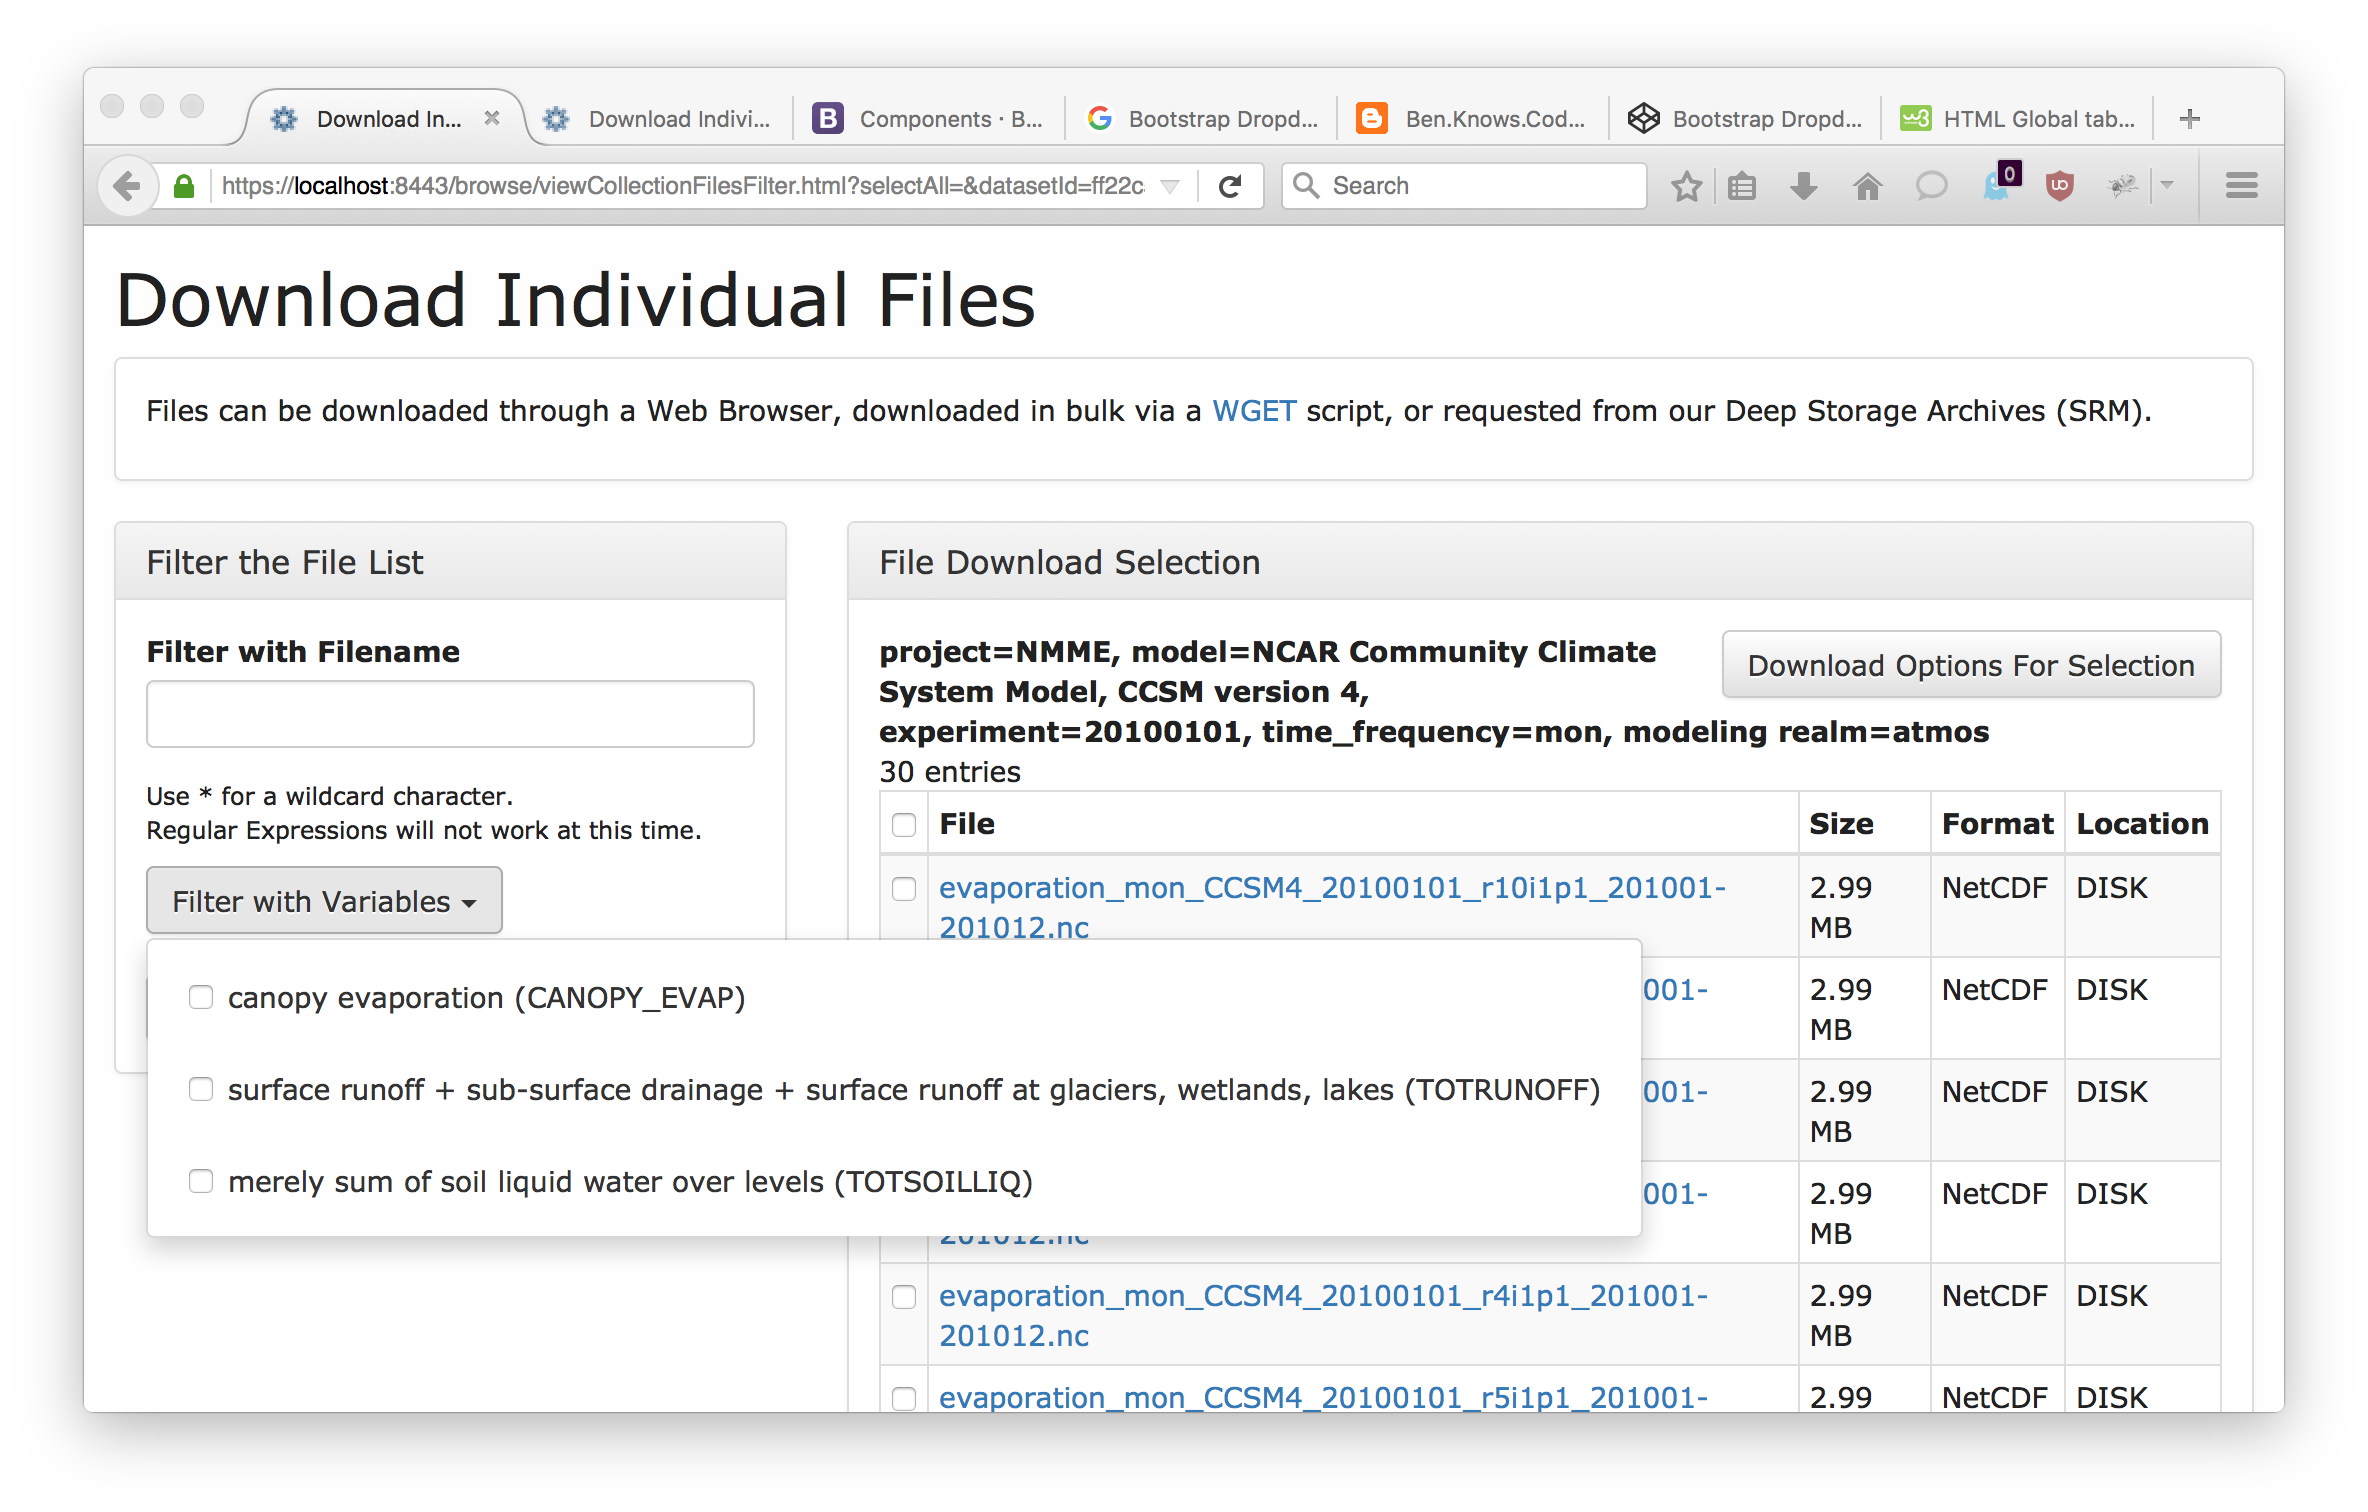Bookmark this page with star icon
The image size is (2368, 1512).
[x=1686, y=186]
